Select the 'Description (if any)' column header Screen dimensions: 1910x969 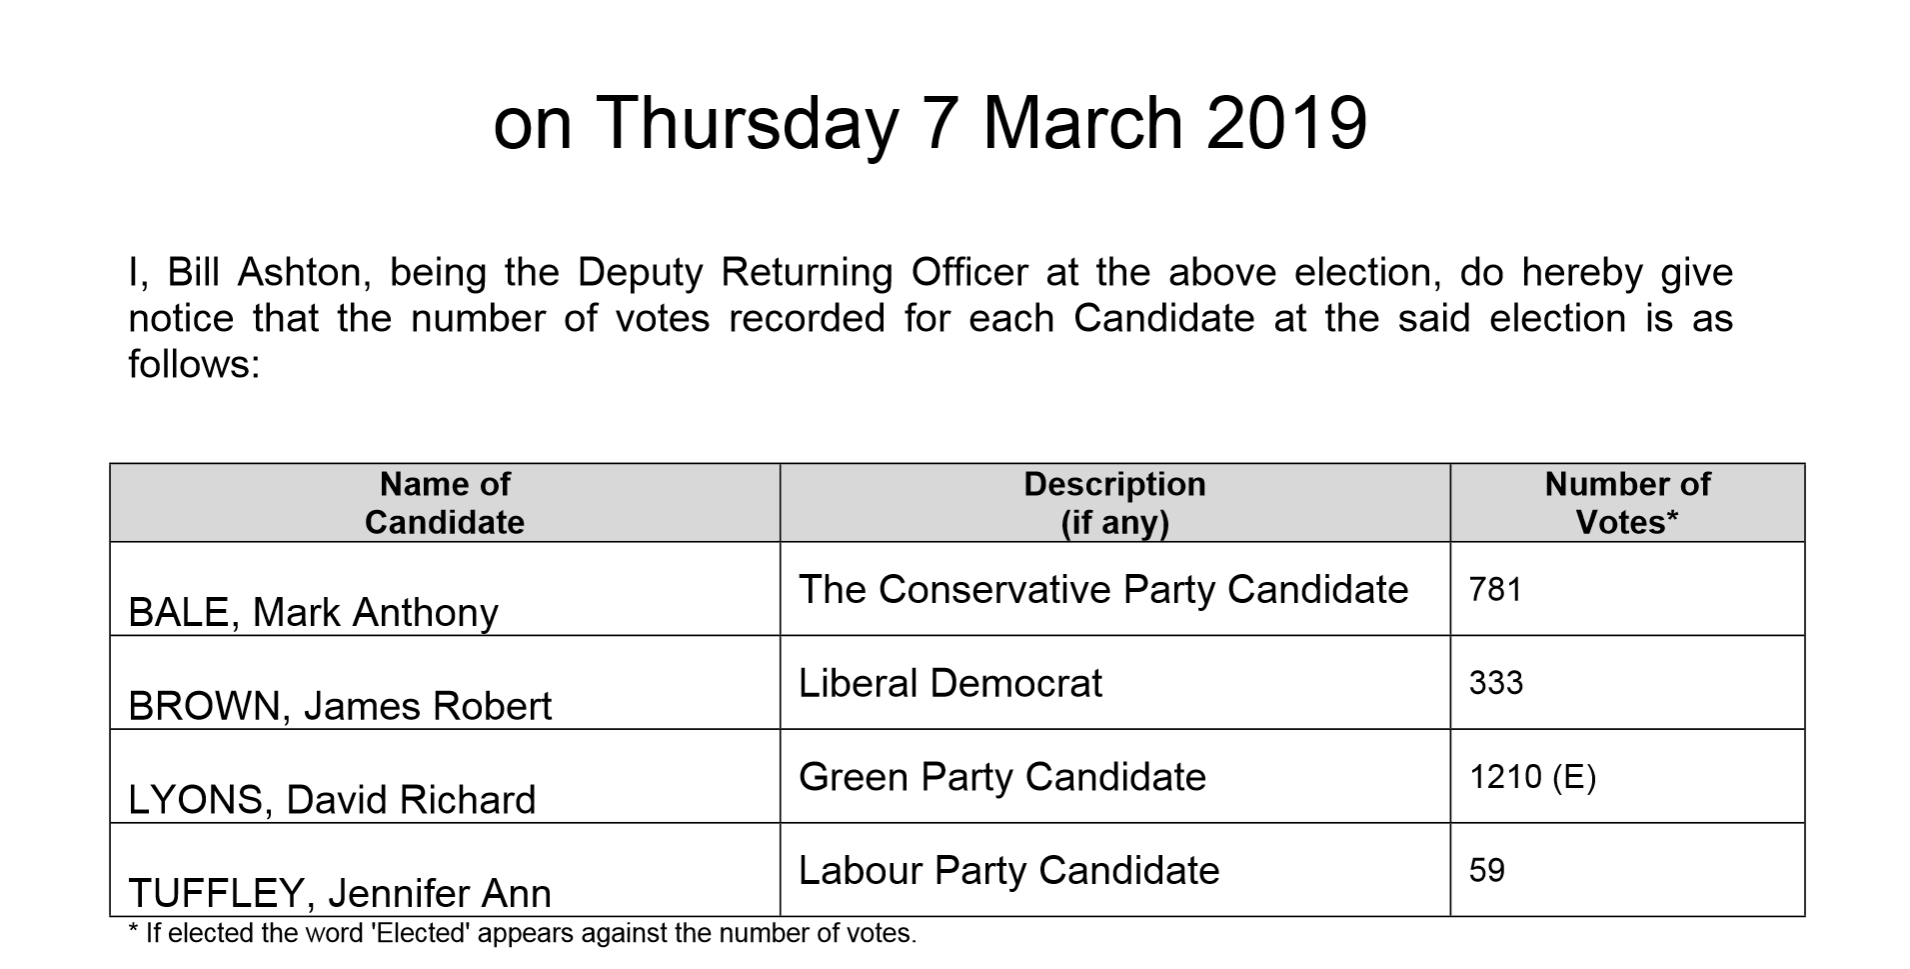[1114, 503]
